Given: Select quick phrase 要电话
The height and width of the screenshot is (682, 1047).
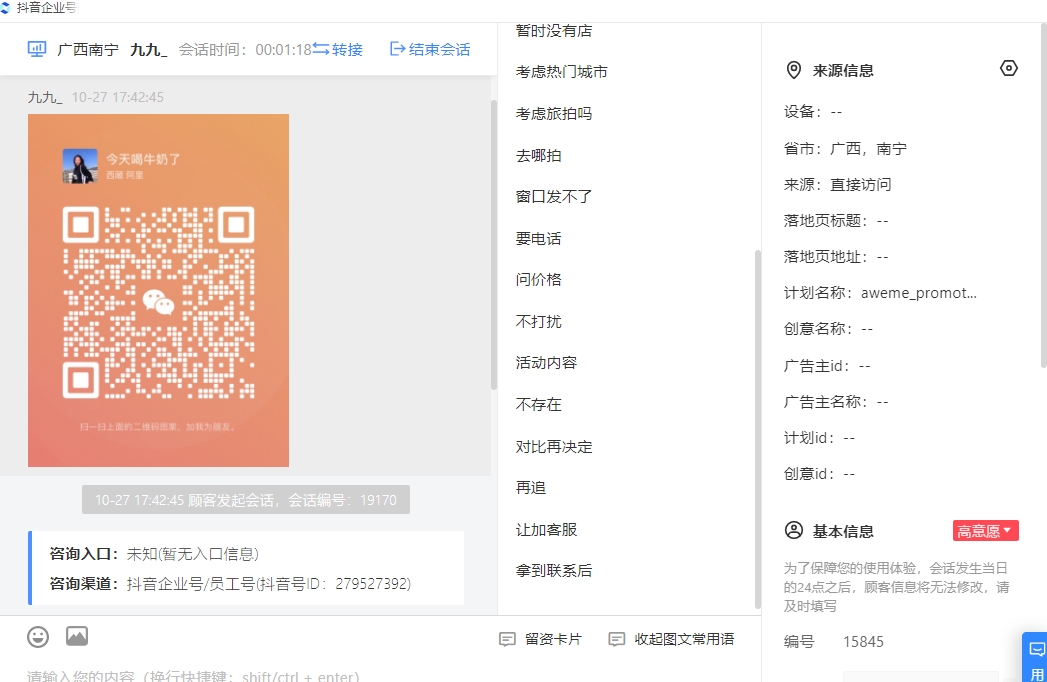Looking at the screenshot, I should tap(538, 238).
